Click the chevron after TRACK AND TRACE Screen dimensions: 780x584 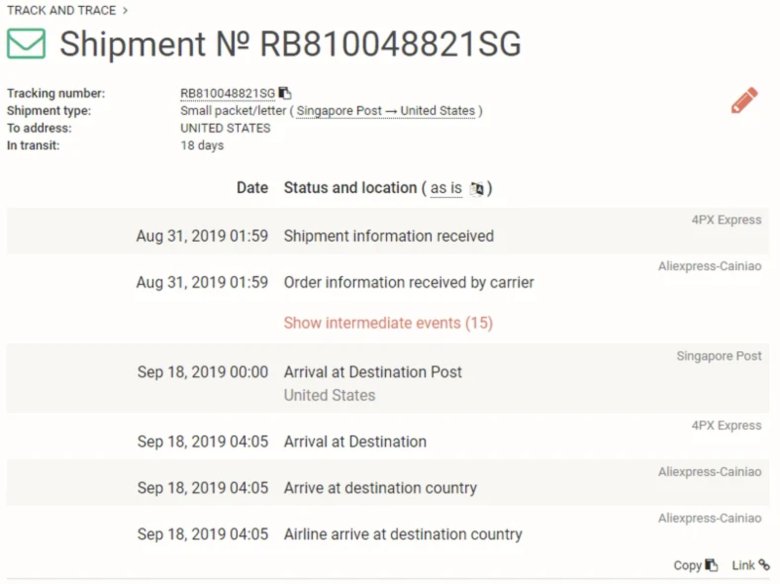tap(125, 10)
